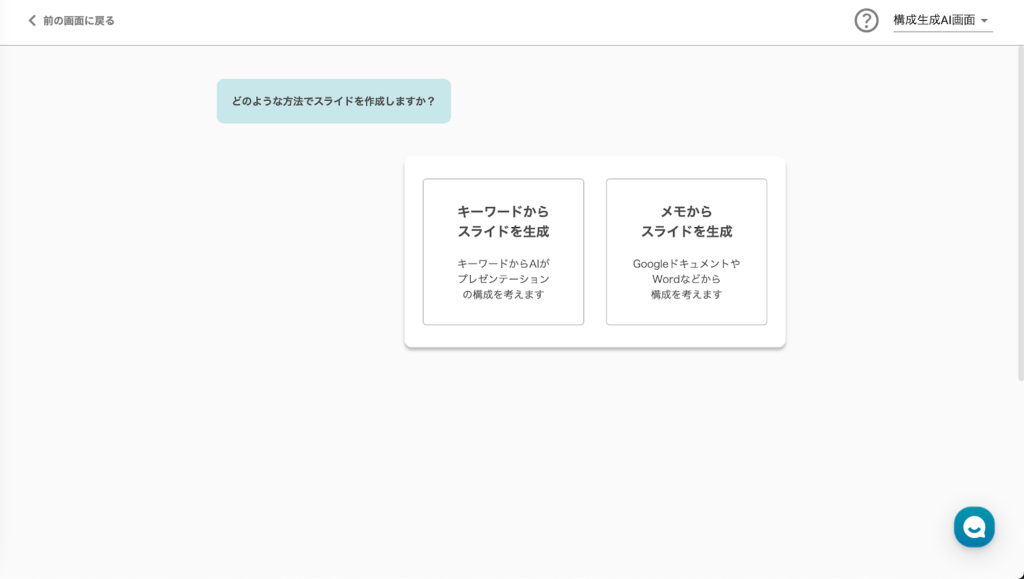Go back via 前の画面に戻る link
1024x579 pixels.
[x=78, y=20]
